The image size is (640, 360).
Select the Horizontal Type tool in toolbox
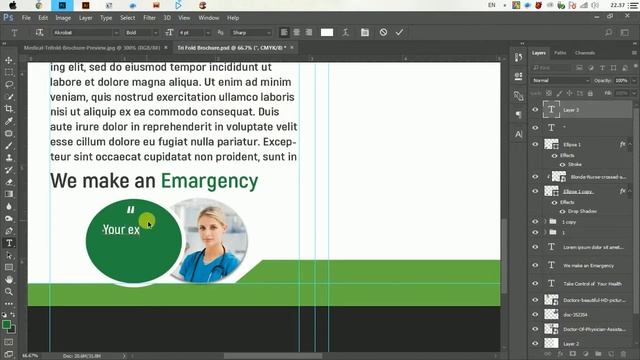pos(9,243)
